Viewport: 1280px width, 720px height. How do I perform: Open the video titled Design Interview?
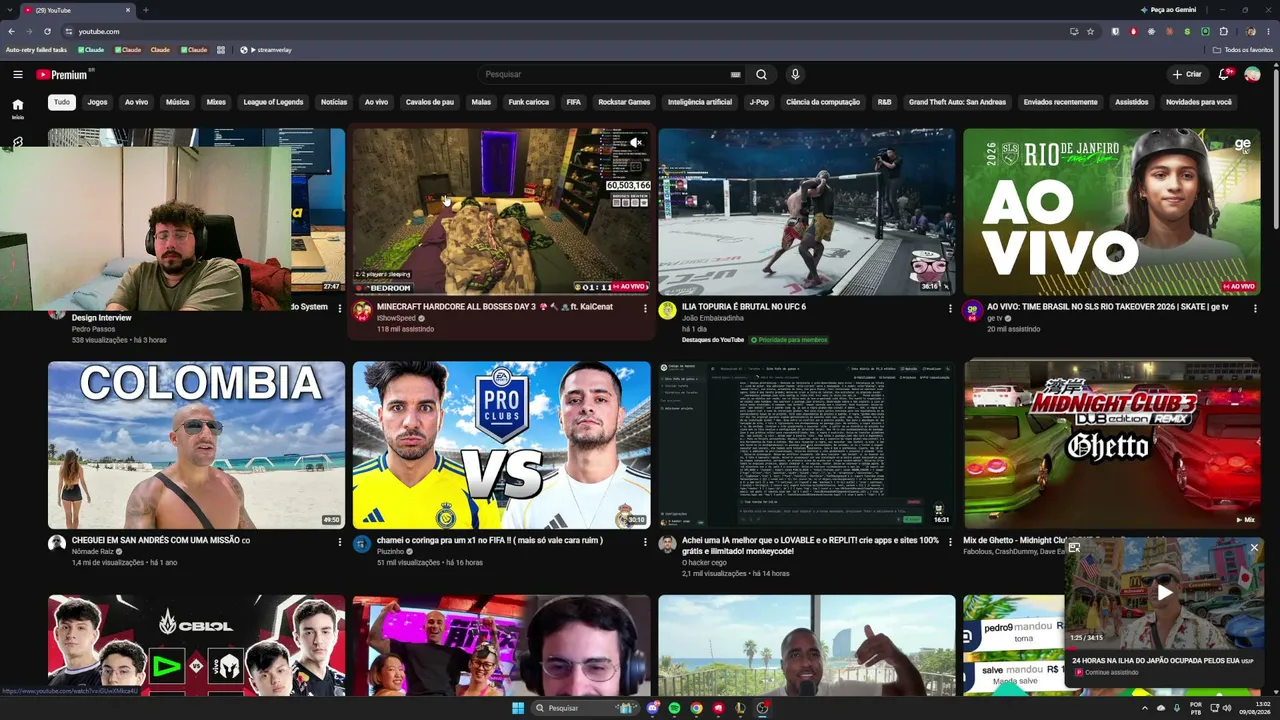pos(102,318)
